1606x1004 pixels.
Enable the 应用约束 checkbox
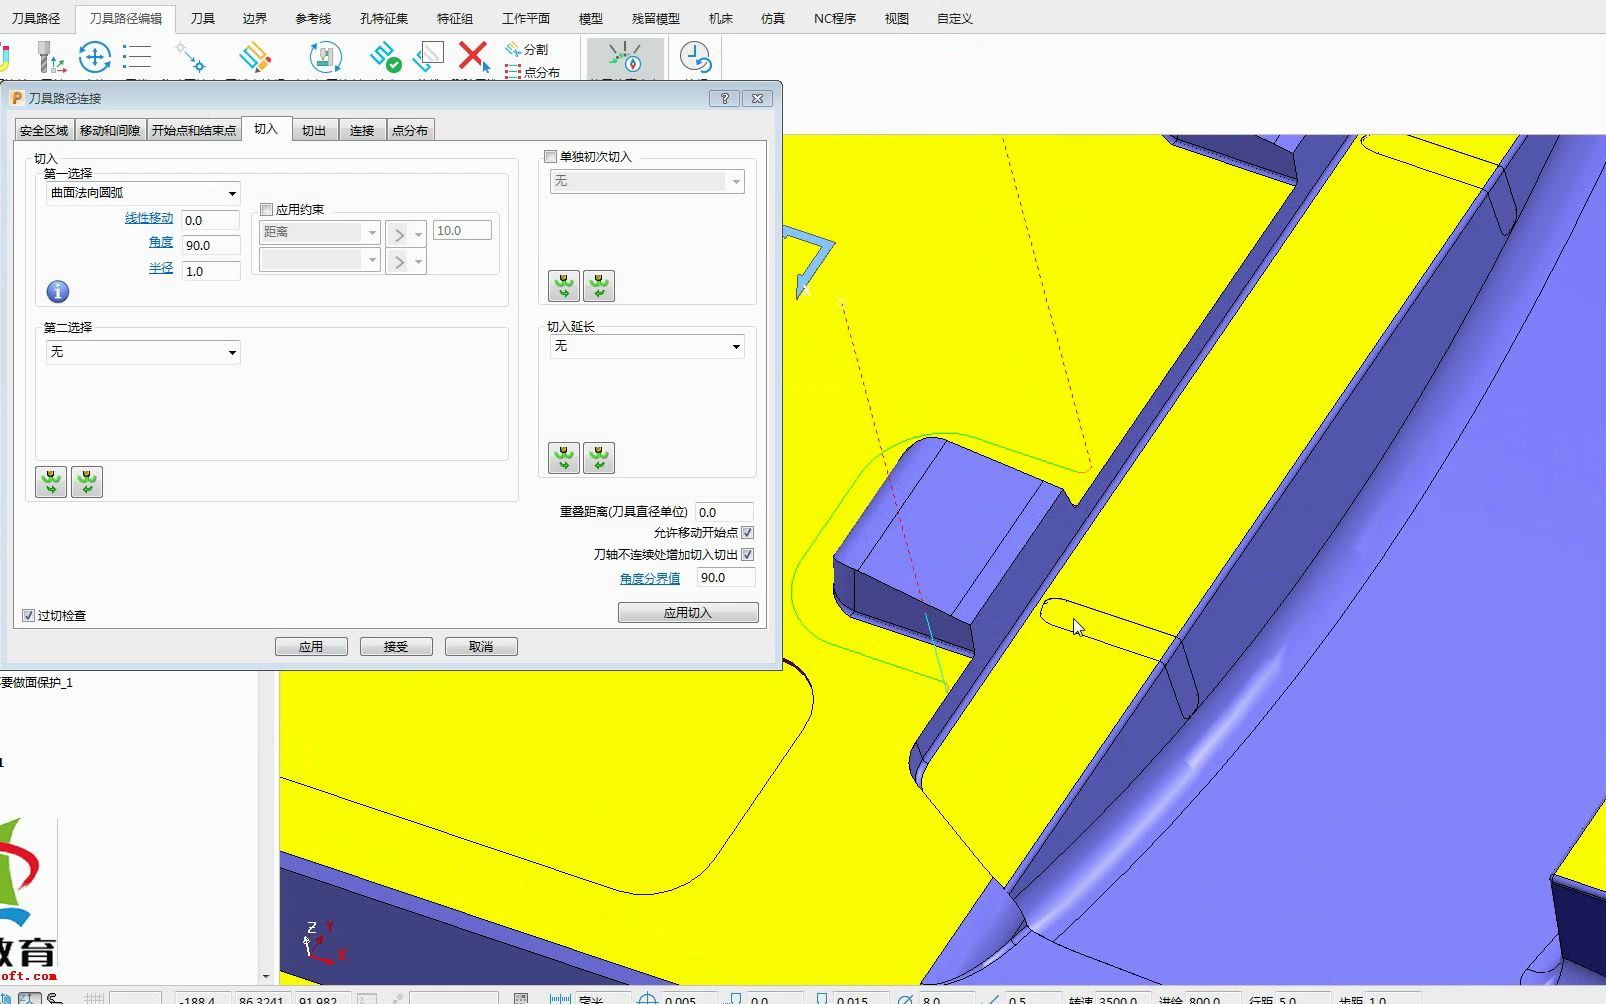[267, 210]
